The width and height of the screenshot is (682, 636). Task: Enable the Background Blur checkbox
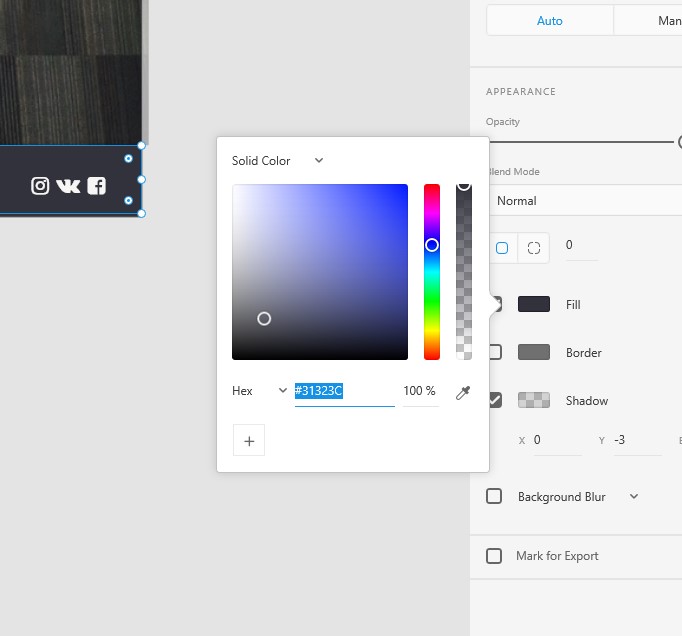click(494, 496)
